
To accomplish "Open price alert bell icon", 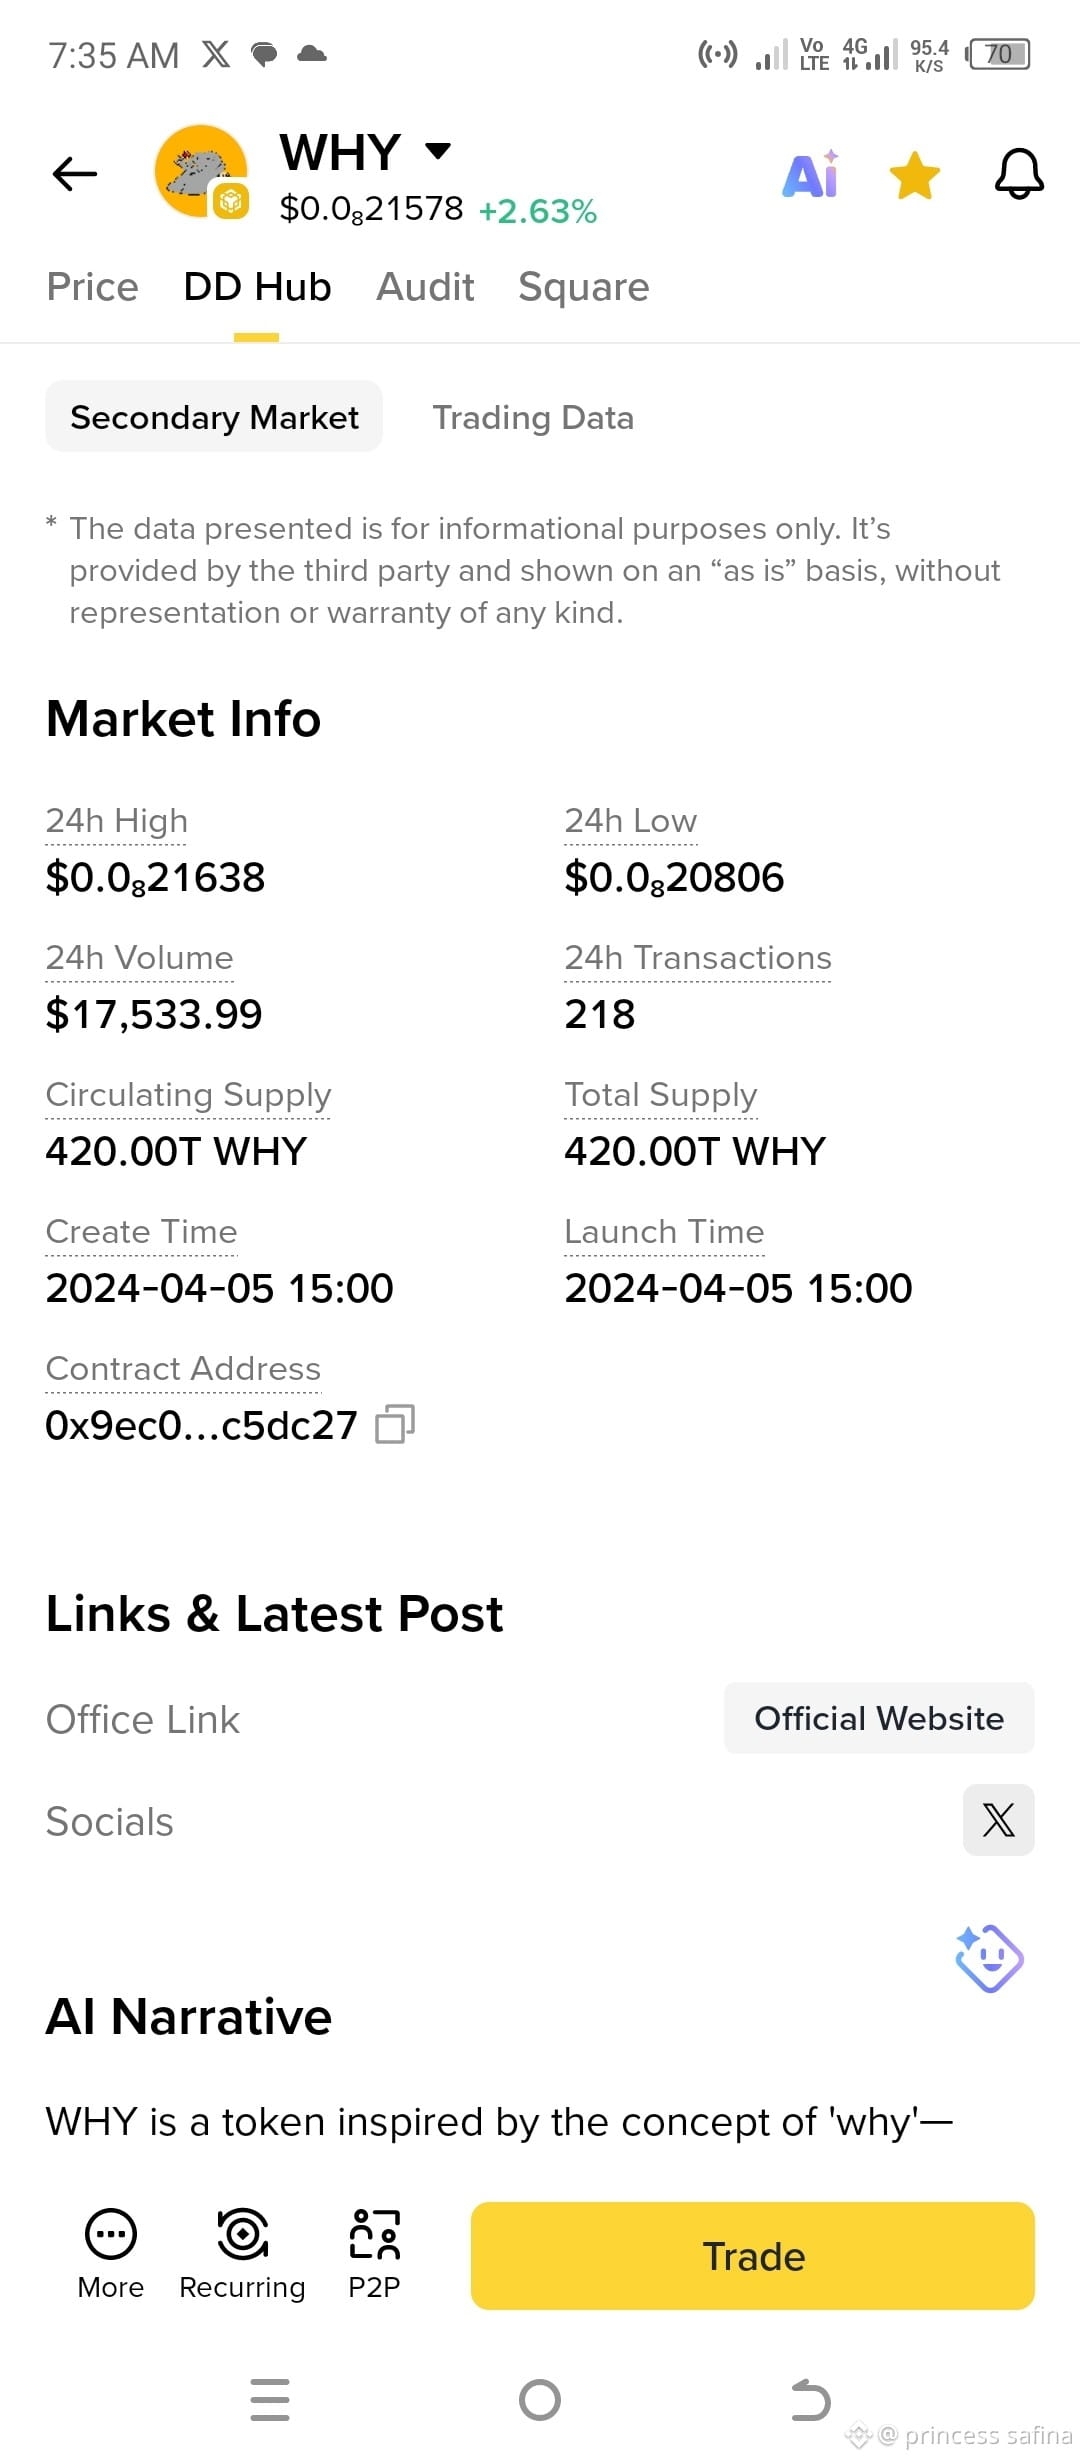I will [x=1019, y=174].
